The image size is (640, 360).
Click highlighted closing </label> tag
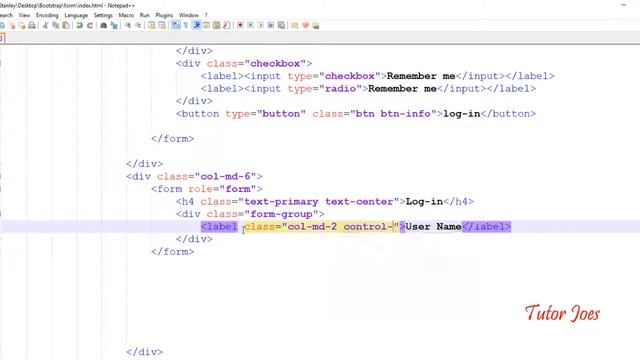pyautogui.click(x=487, y=227)
